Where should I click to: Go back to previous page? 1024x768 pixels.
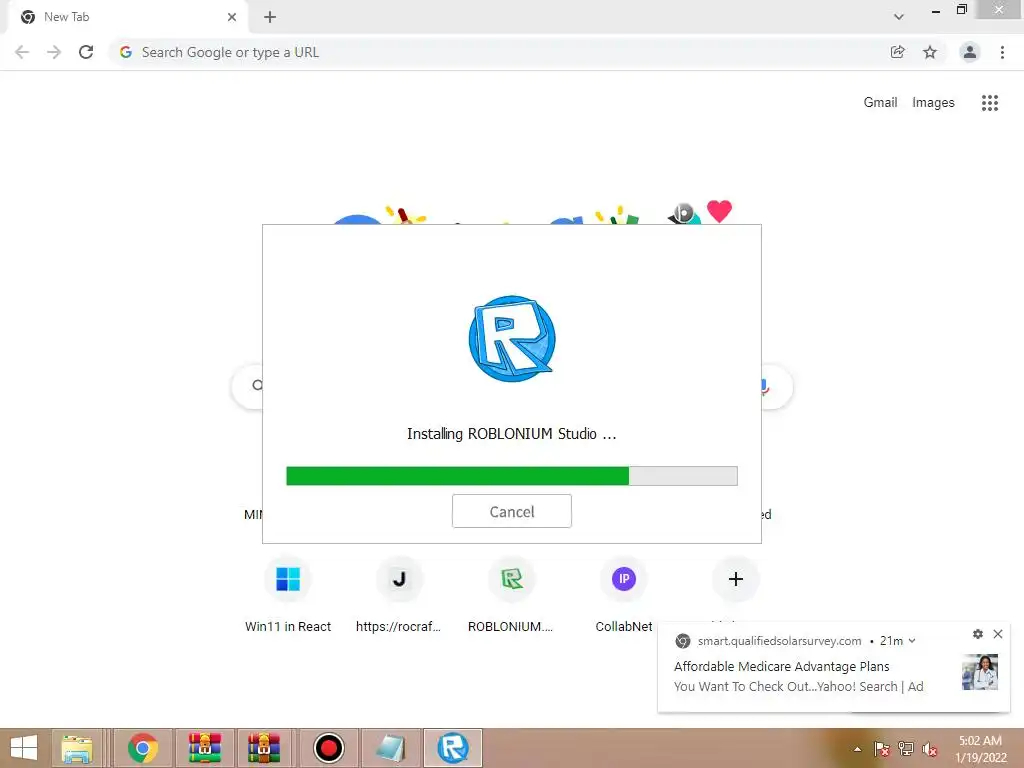22,52
